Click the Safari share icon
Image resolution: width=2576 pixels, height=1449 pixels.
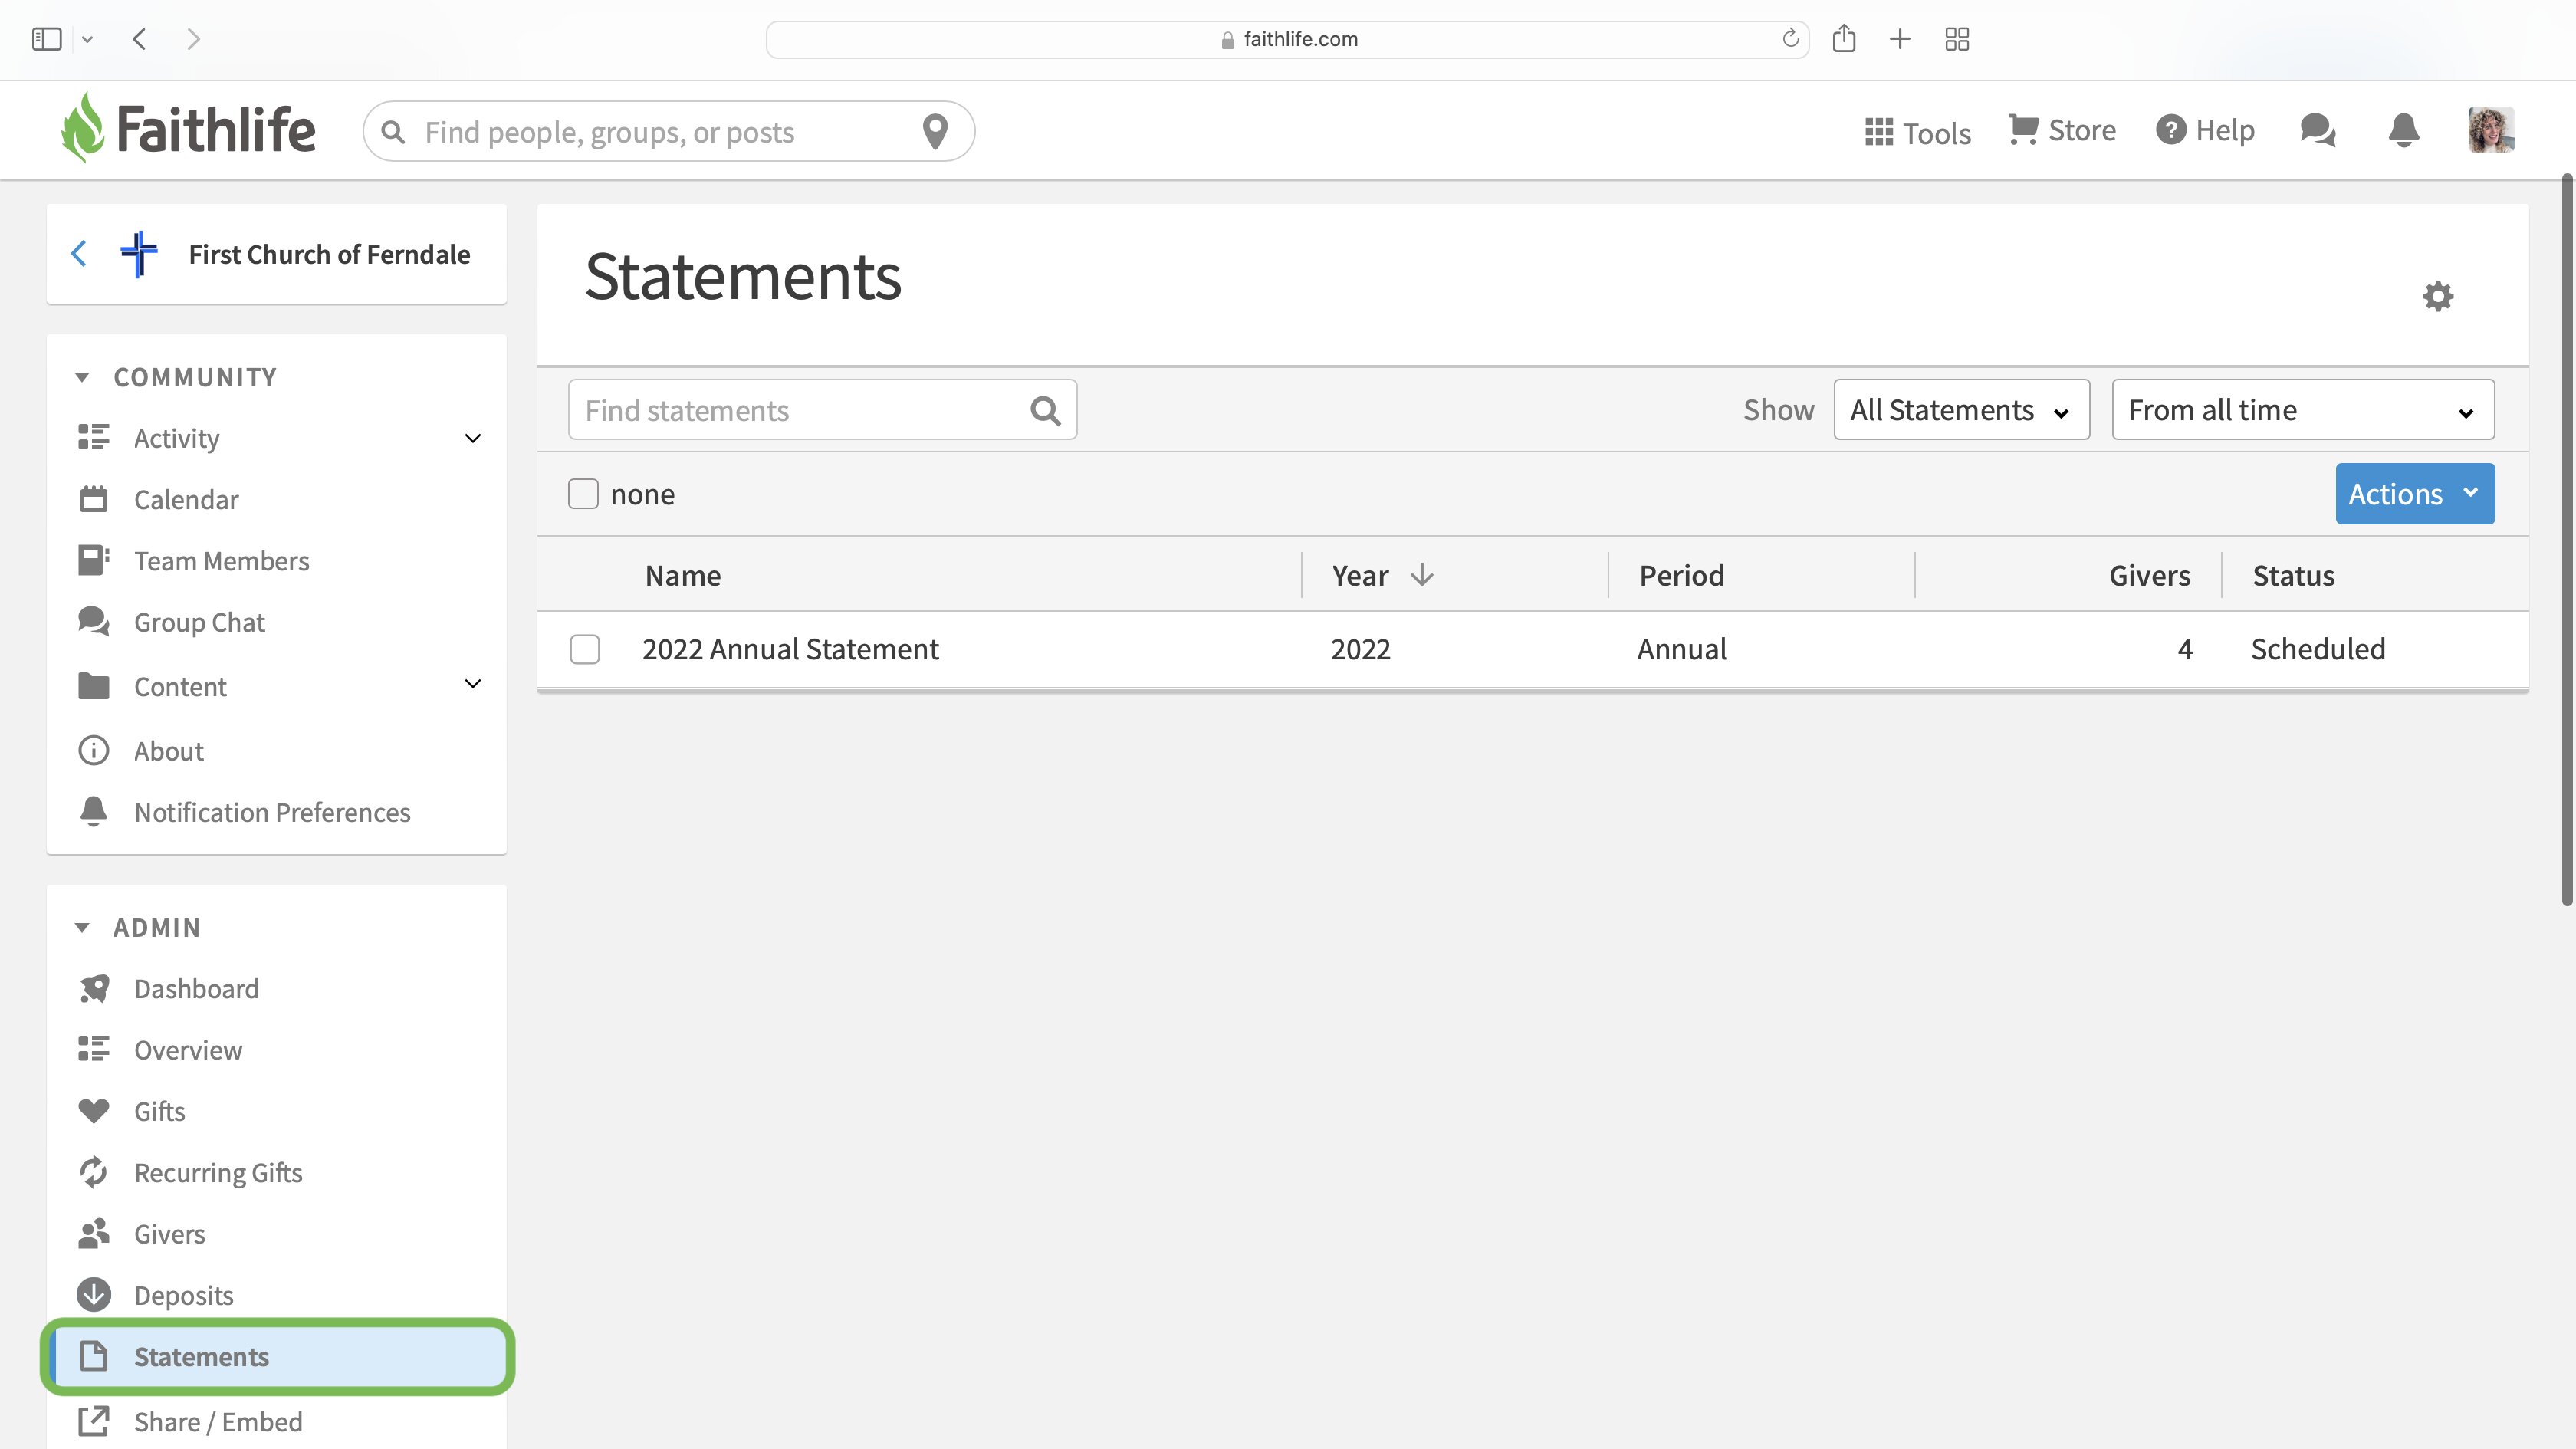1844,38
